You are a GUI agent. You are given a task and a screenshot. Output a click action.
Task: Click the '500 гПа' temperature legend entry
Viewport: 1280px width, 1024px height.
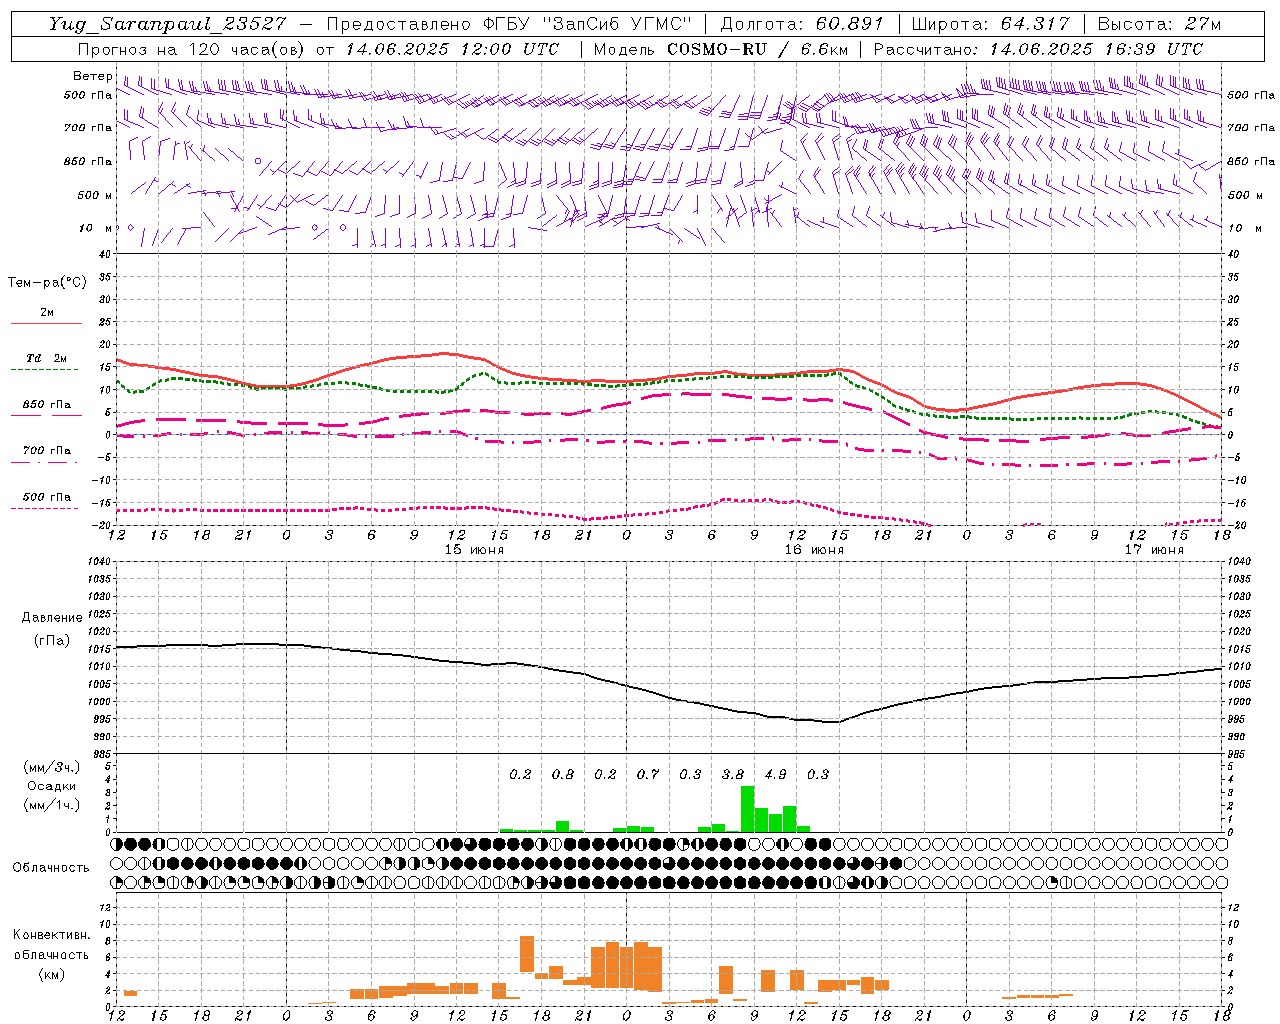pyautogui.click(x=47, y=497)
